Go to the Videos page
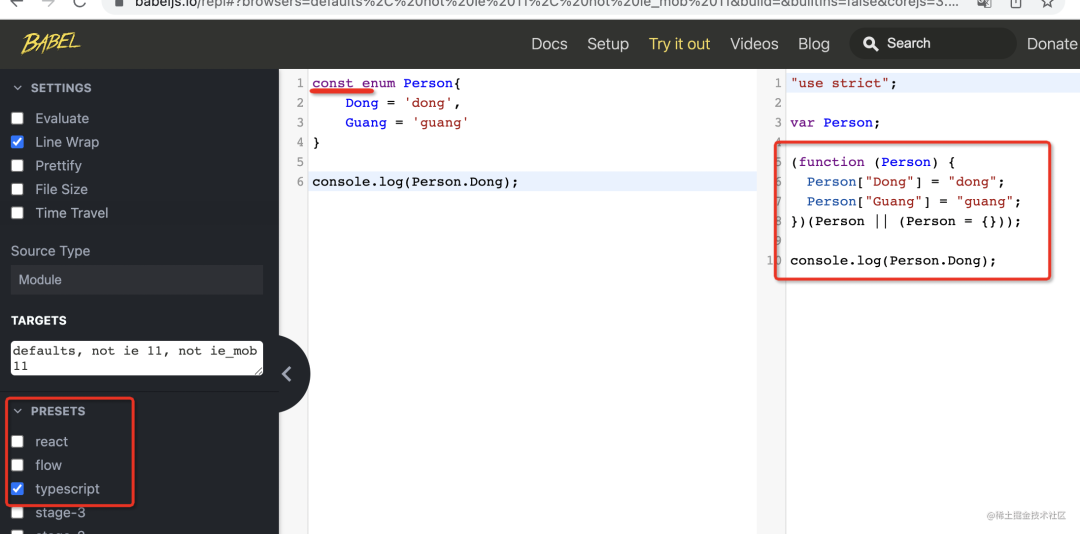The width and height of the screenshot is (1080, 534). 754,44
